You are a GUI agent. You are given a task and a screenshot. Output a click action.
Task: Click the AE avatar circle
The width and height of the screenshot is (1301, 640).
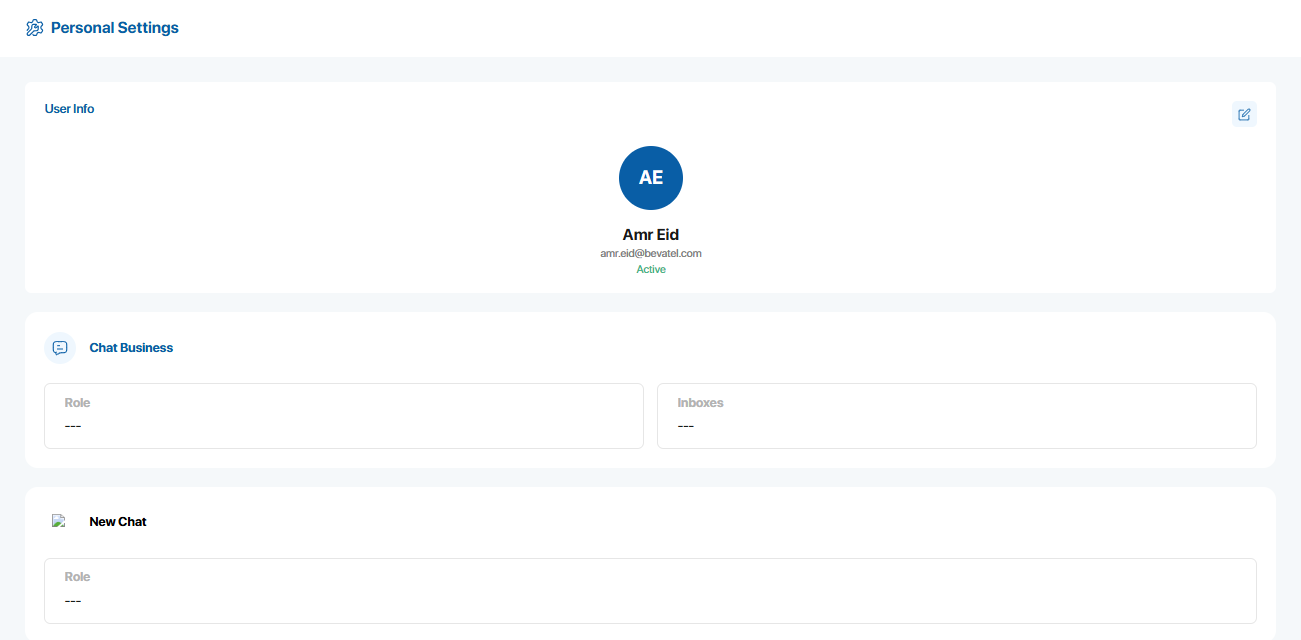(x=651, y=178)
